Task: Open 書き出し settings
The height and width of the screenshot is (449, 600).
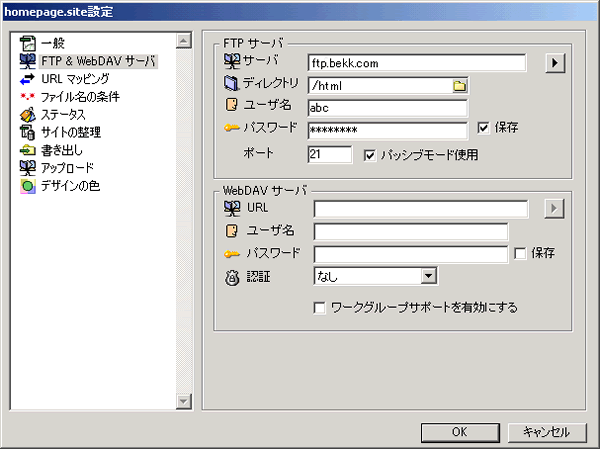Action: tap(62, 150)
